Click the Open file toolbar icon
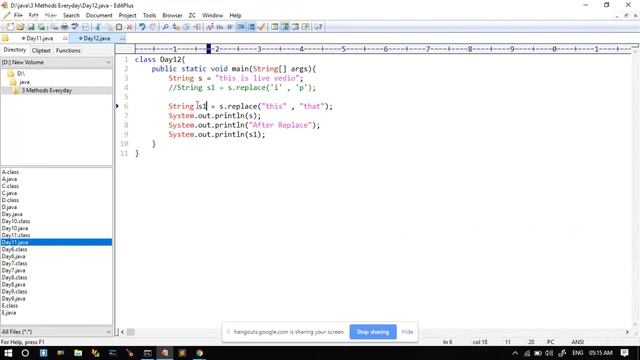The height and width of the screenshot is (360, 640). pos(20,27)
